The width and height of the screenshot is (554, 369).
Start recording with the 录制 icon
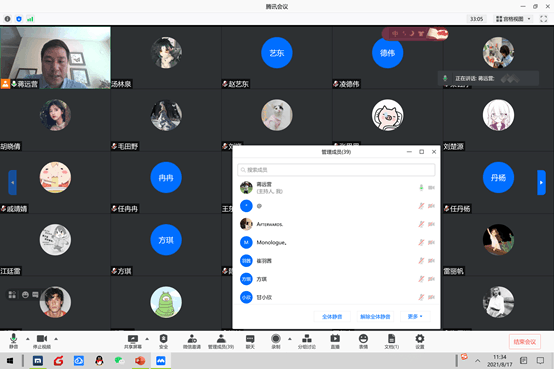276,341
